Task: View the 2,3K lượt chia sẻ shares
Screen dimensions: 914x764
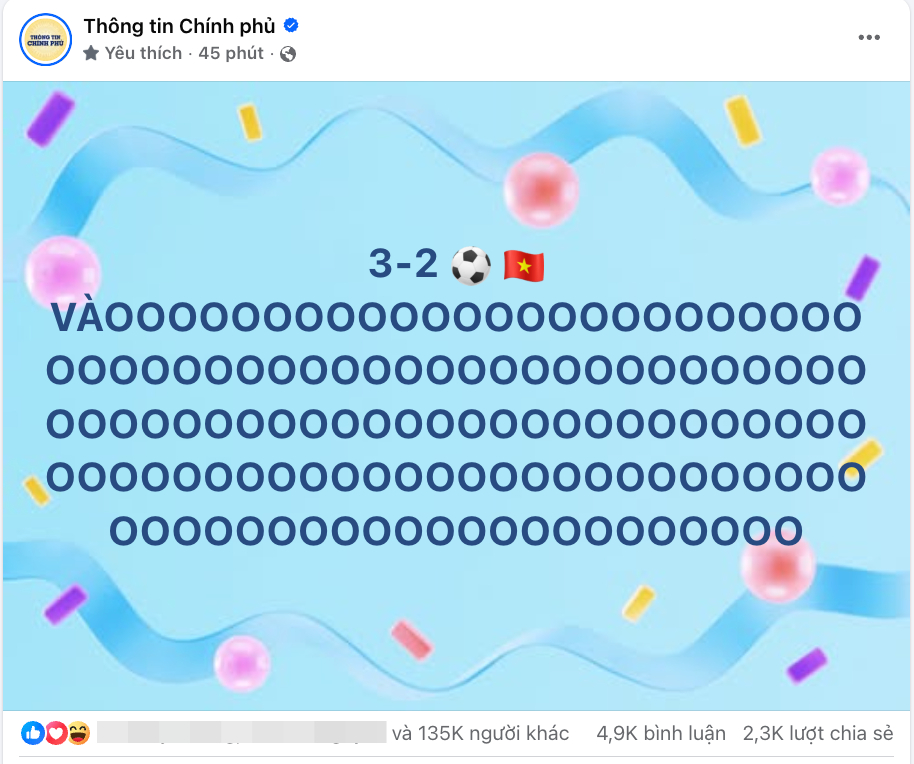Action: pos(817,733)
